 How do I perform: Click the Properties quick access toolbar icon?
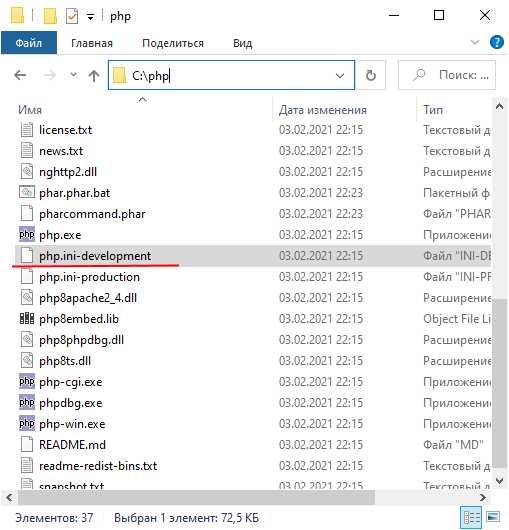click(x=72, y=16)
